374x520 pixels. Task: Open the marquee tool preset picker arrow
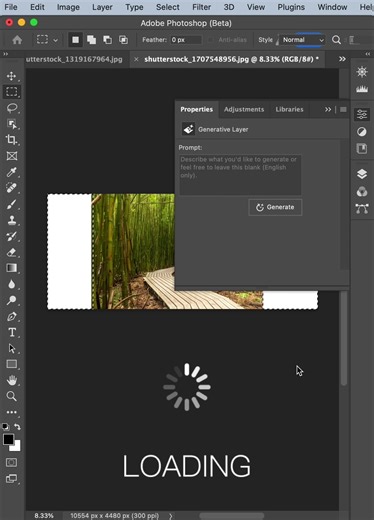point(56,40)
